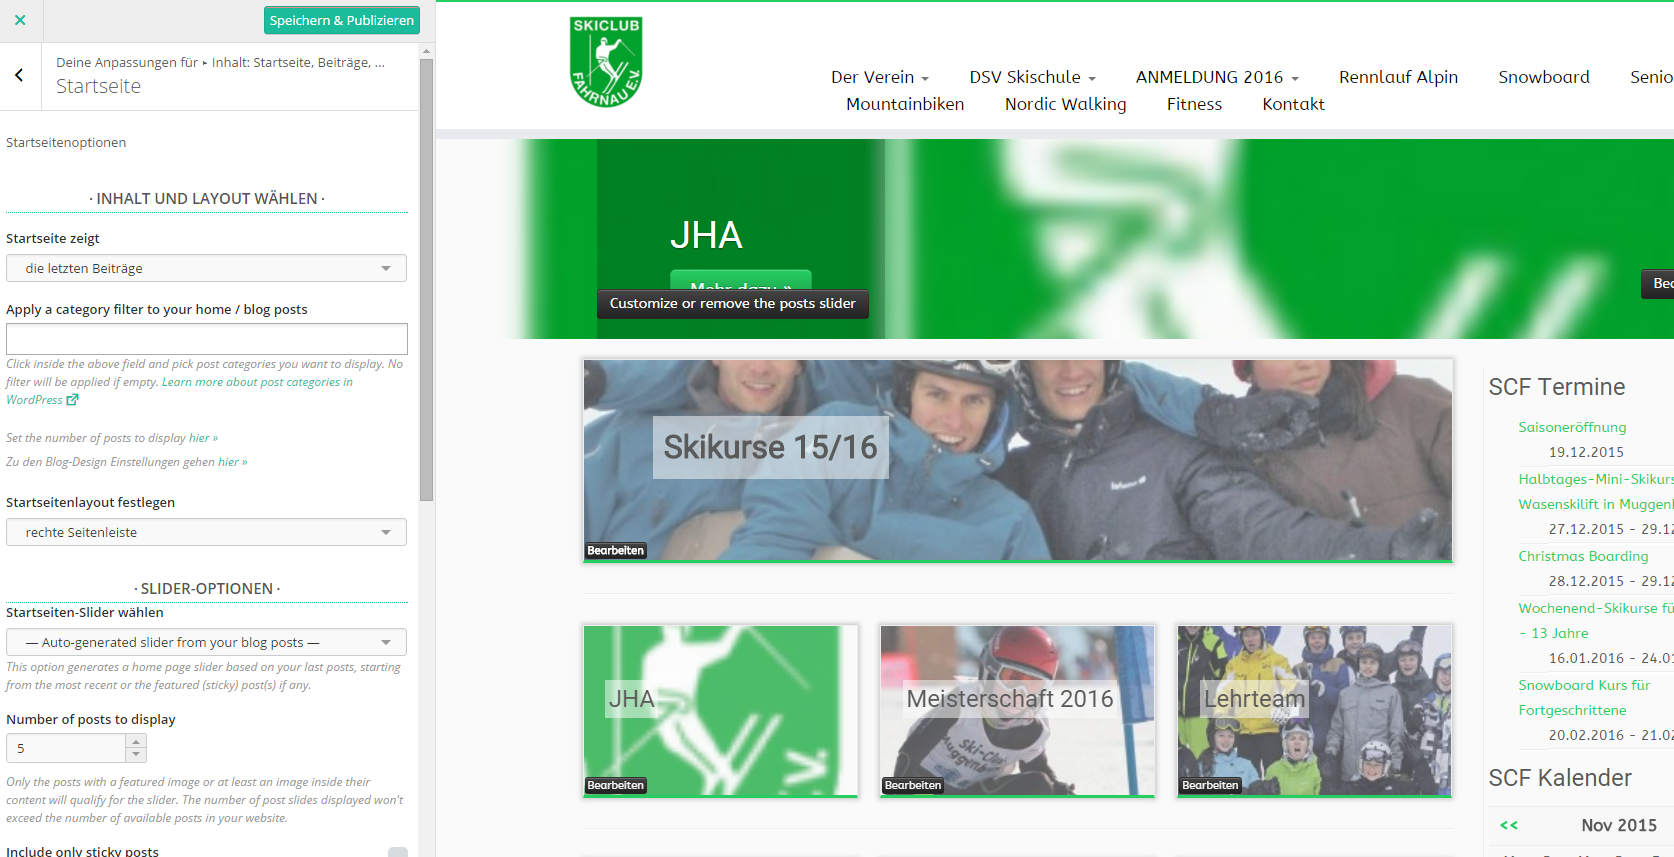Expand the Startseitenlayout festlegen dropdown

(206, 532)
